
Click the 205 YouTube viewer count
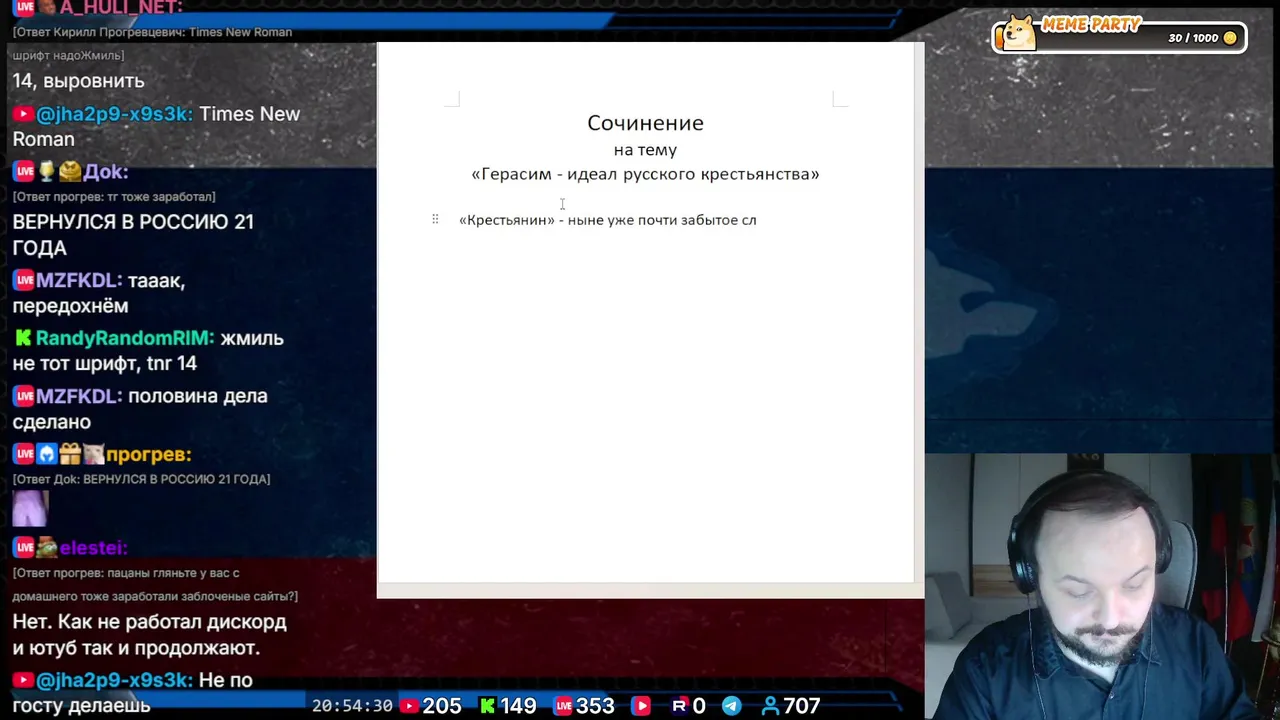[441, 706]
